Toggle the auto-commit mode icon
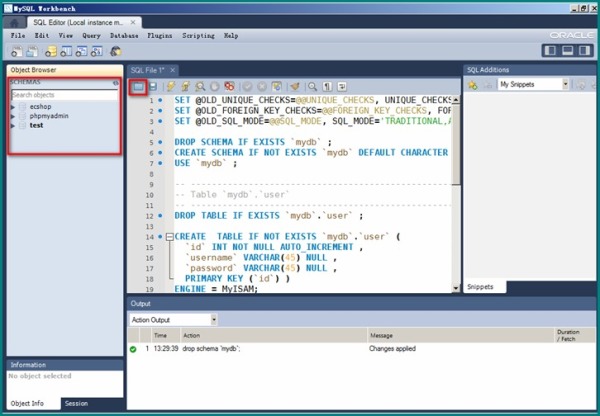 pyautogui.click(x=277, y=87)
